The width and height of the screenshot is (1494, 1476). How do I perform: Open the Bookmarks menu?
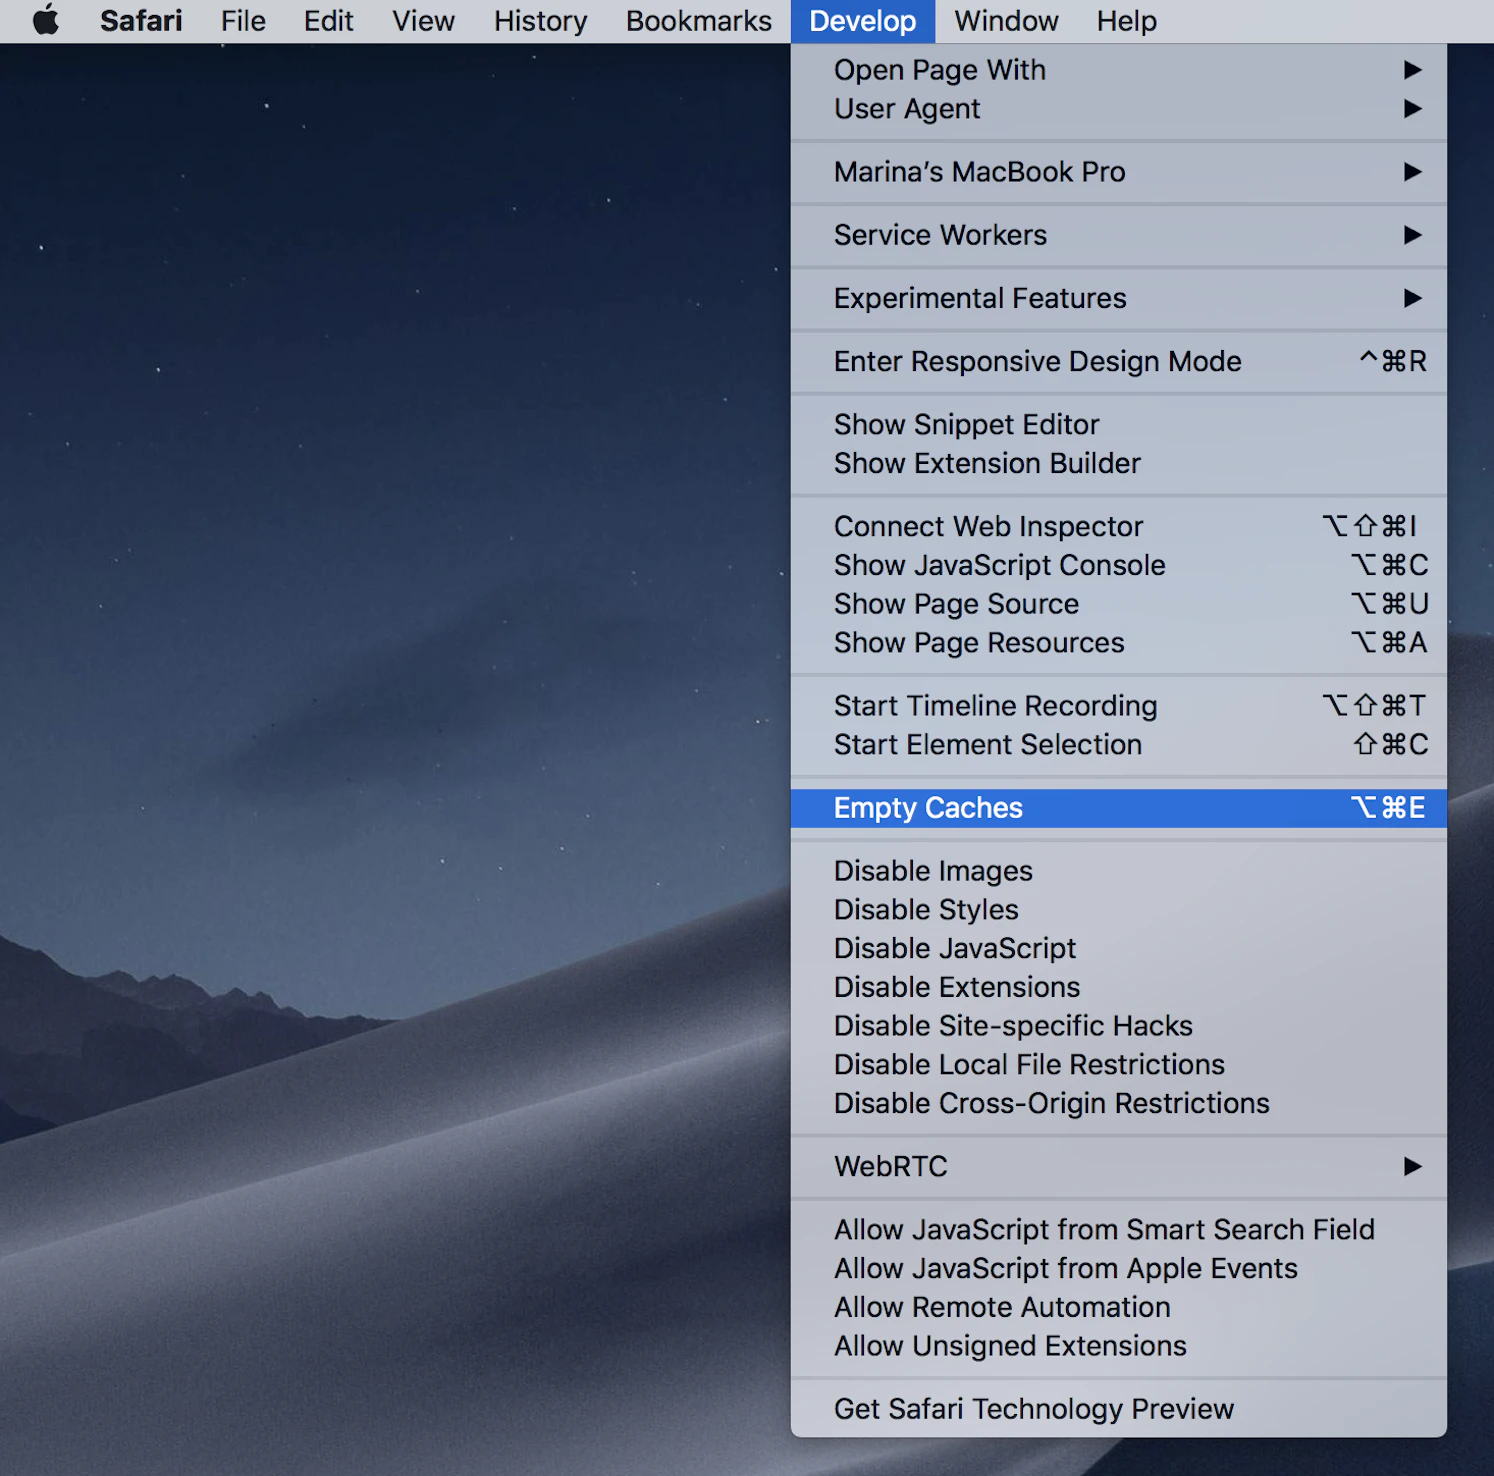[x=698, y=21]
